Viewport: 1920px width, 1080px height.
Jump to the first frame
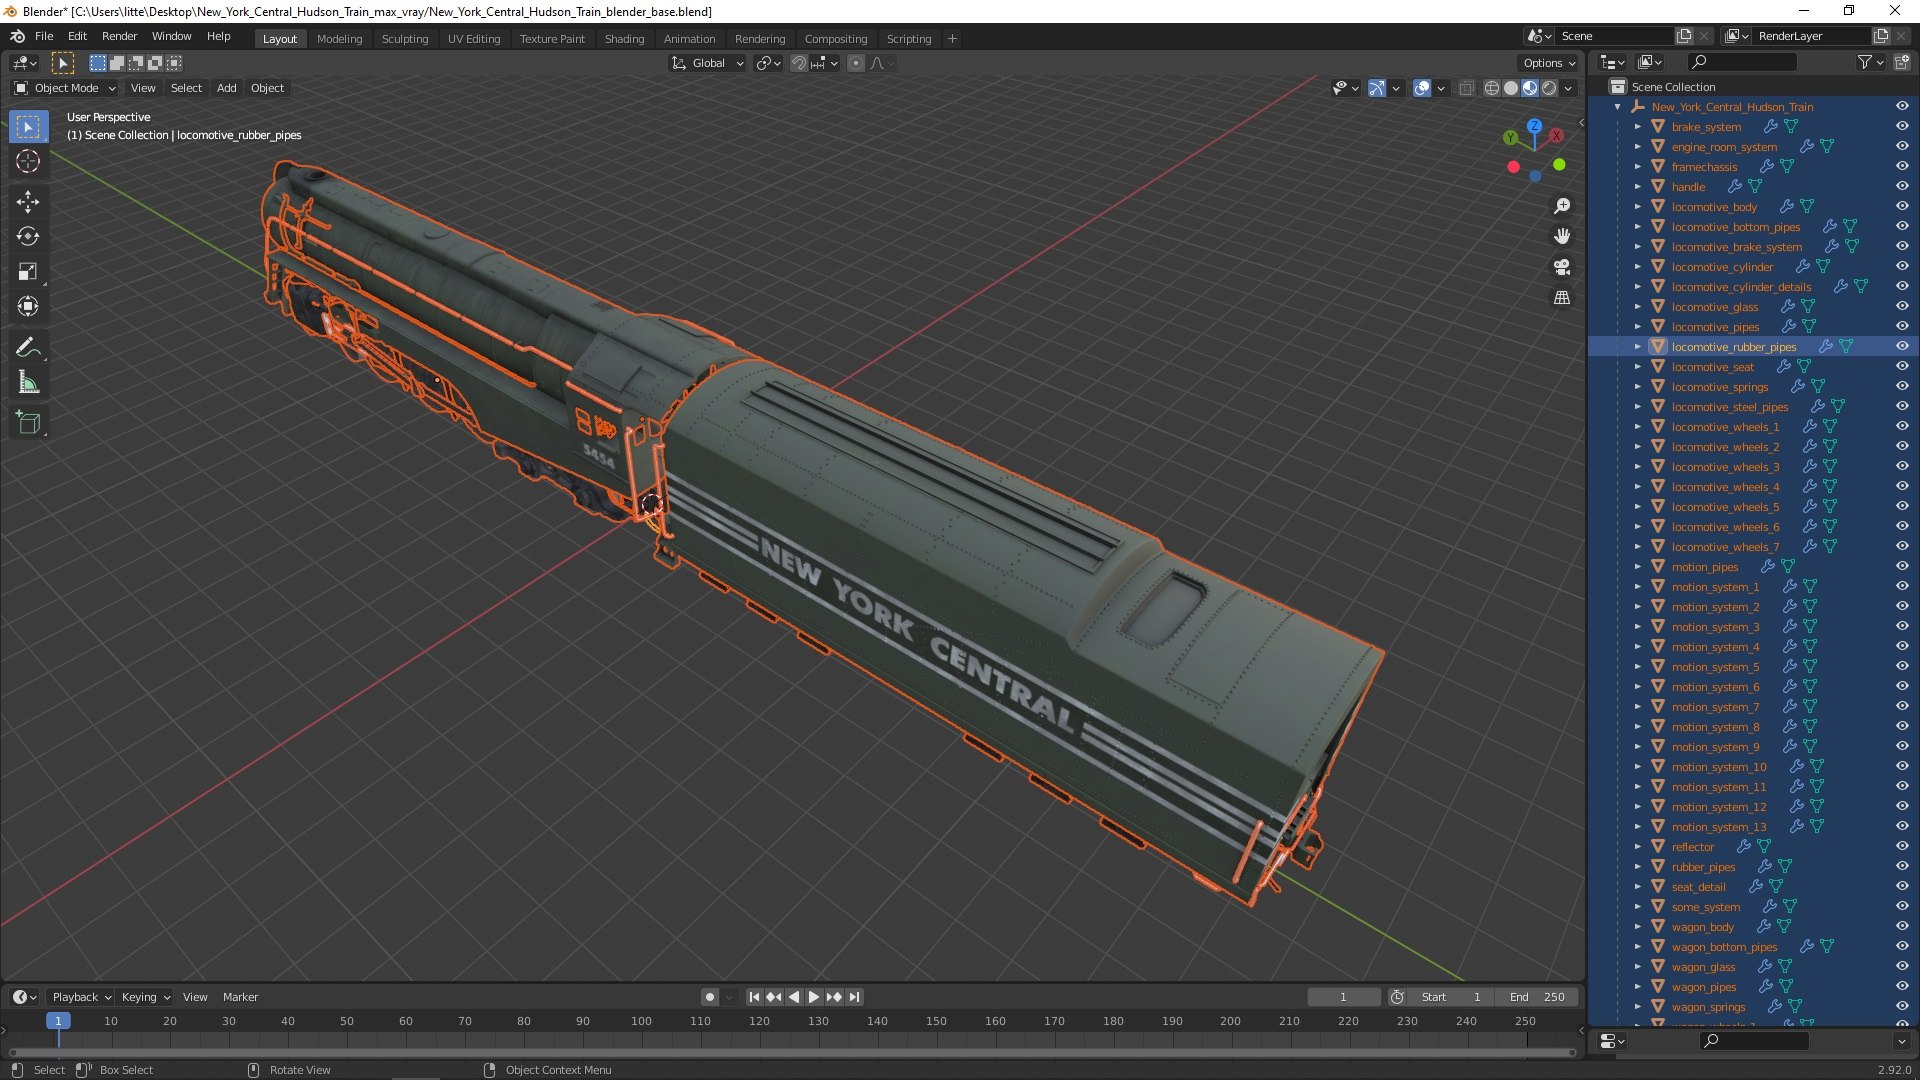tap(754, 997)
